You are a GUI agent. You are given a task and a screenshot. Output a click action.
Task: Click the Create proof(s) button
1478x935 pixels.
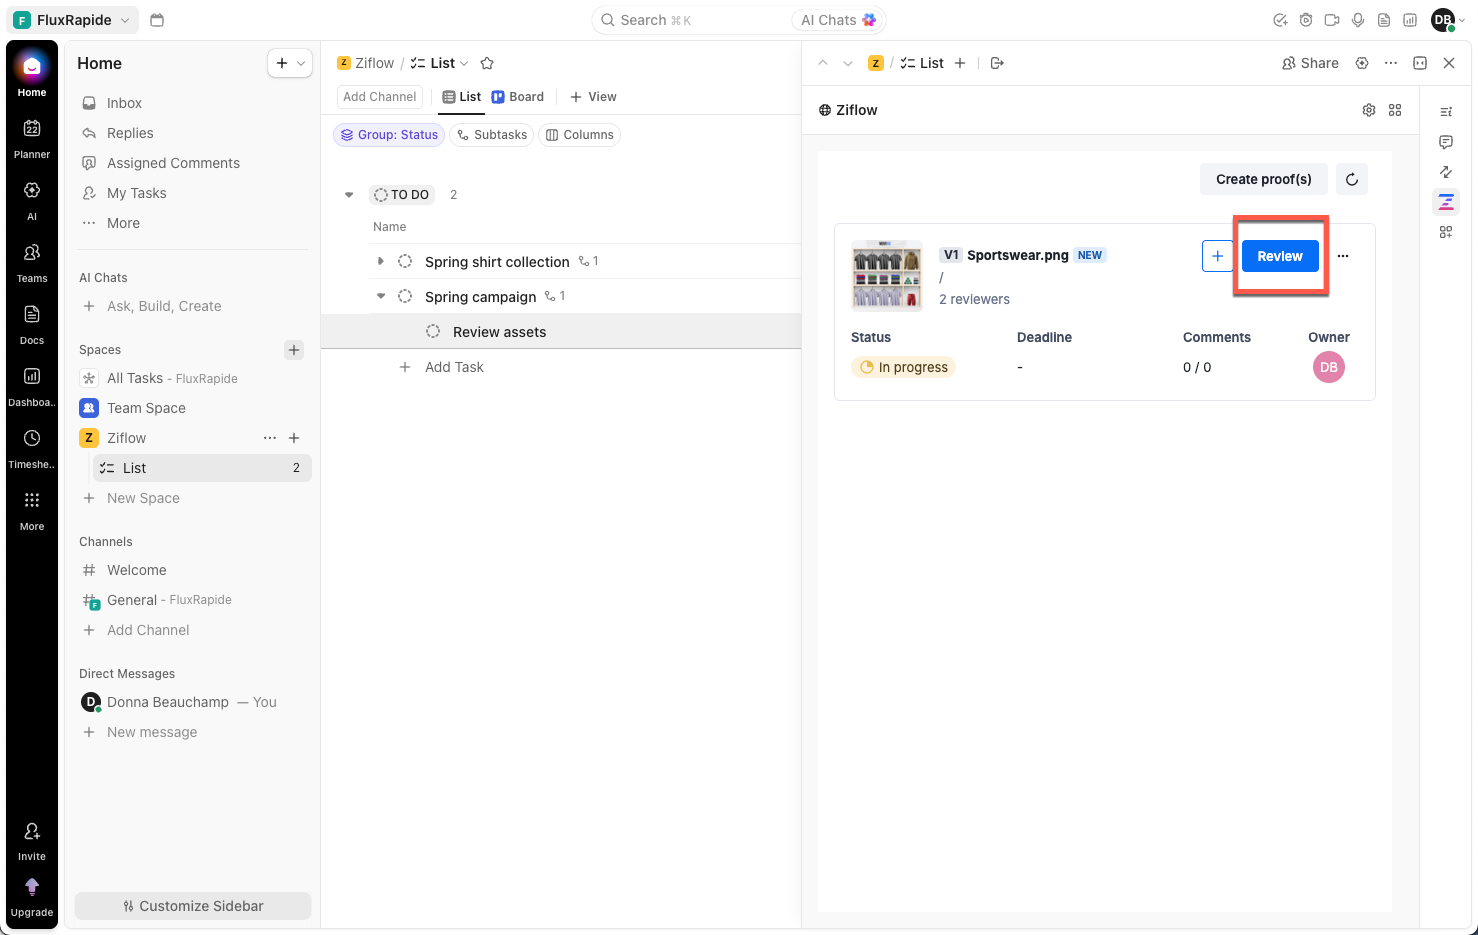tap(1264, 180)
